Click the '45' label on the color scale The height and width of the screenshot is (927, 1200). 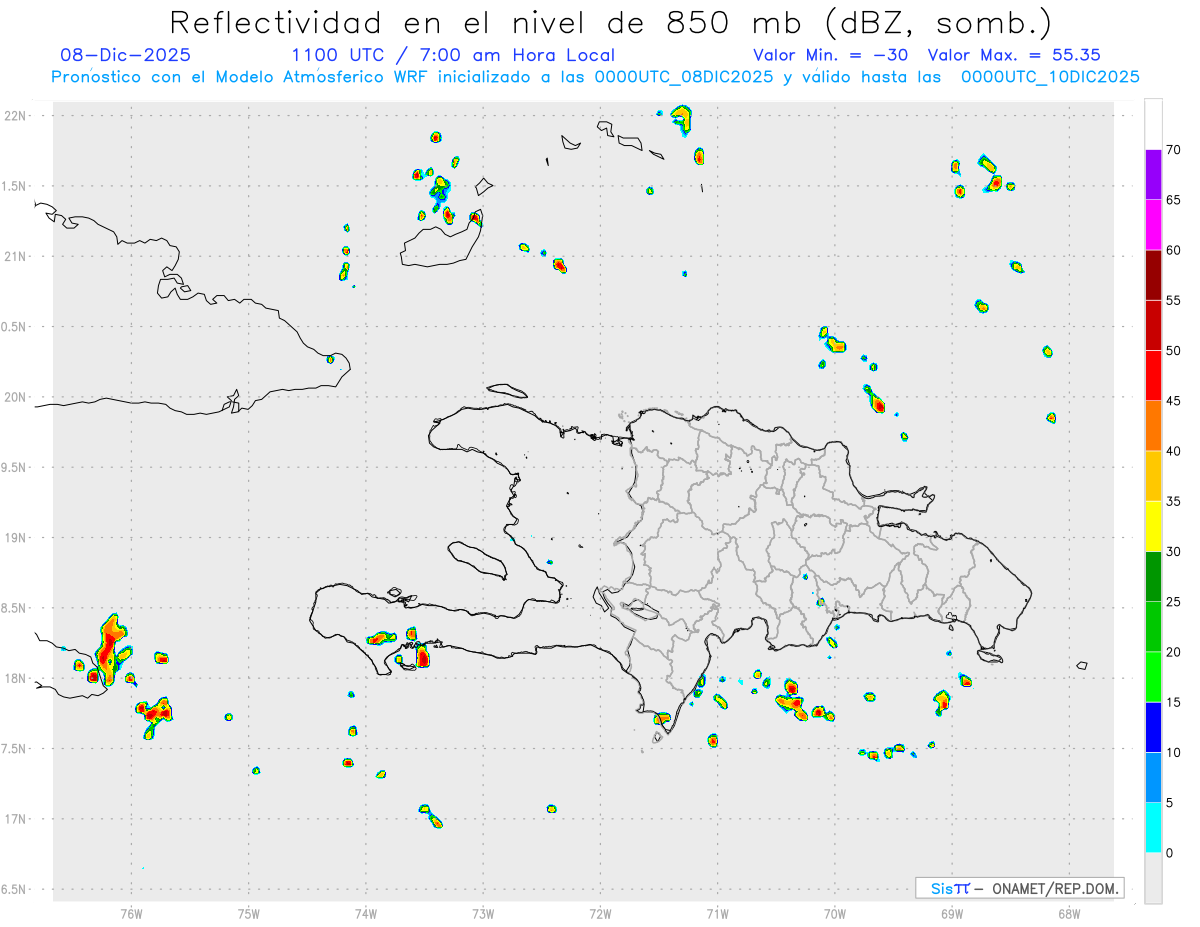tap(1173, 401)
